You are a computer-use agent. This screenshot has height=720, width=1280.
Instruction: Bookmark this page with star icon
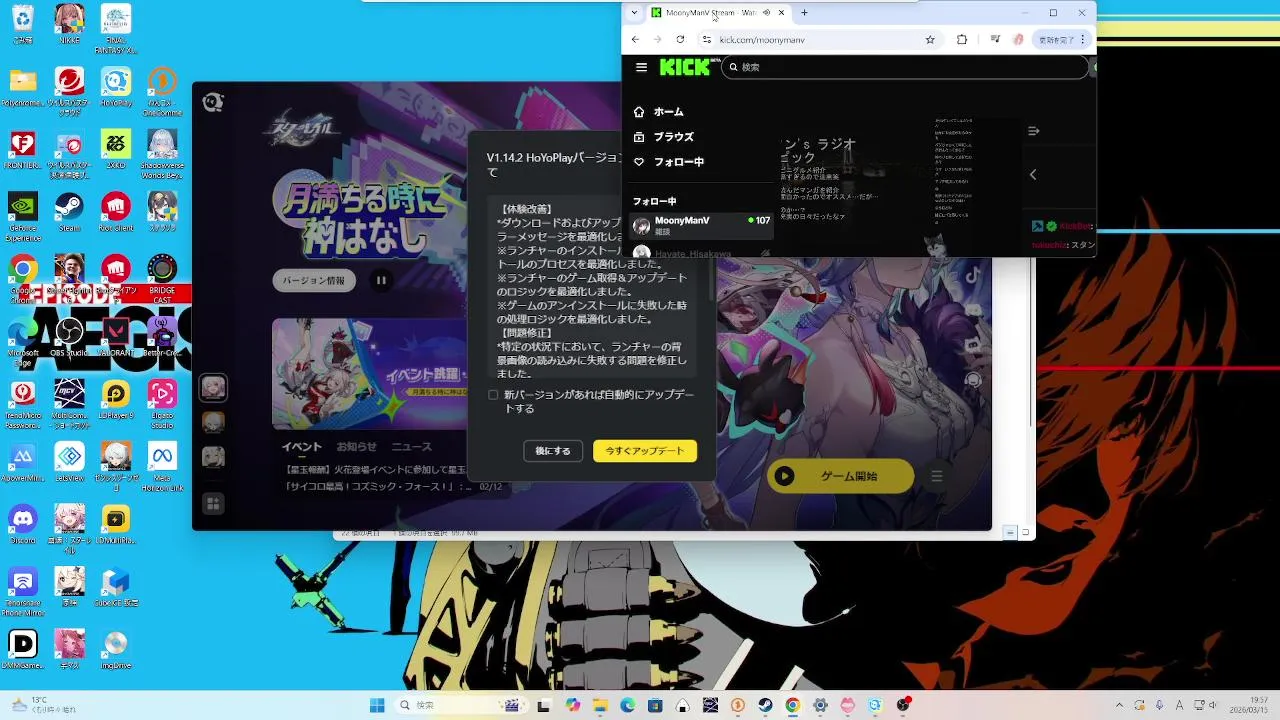930,40
